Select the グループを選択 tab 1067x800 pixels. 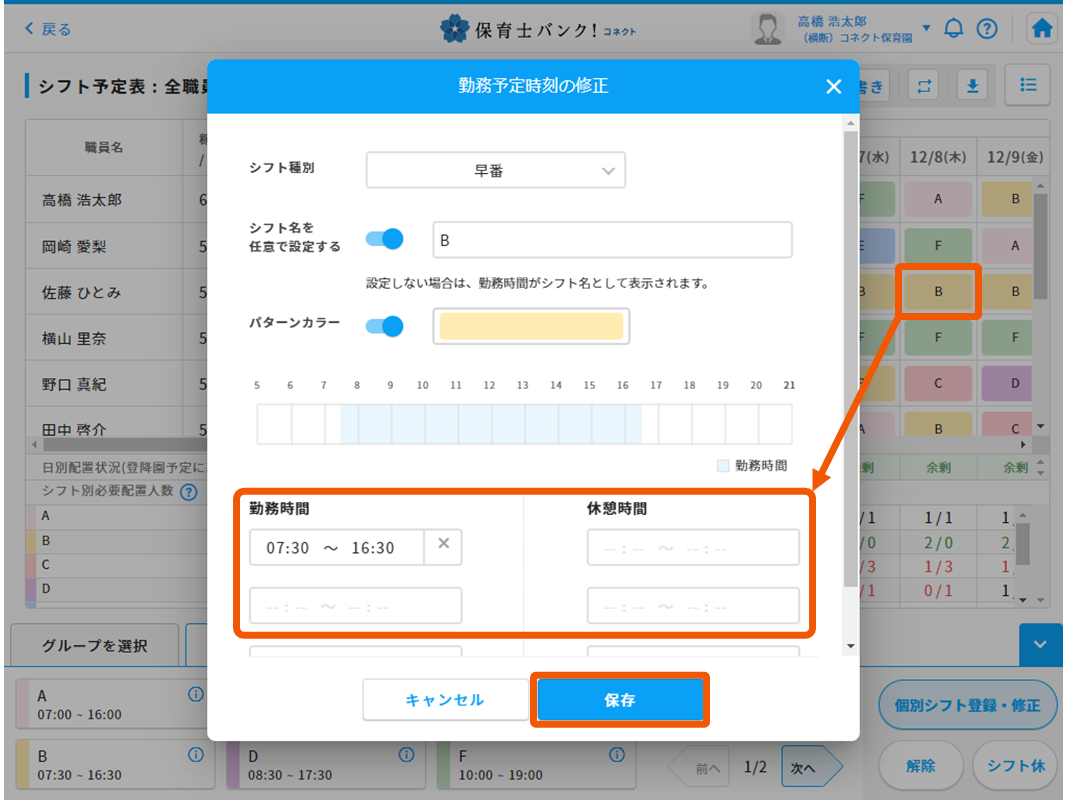coord(95,645)
